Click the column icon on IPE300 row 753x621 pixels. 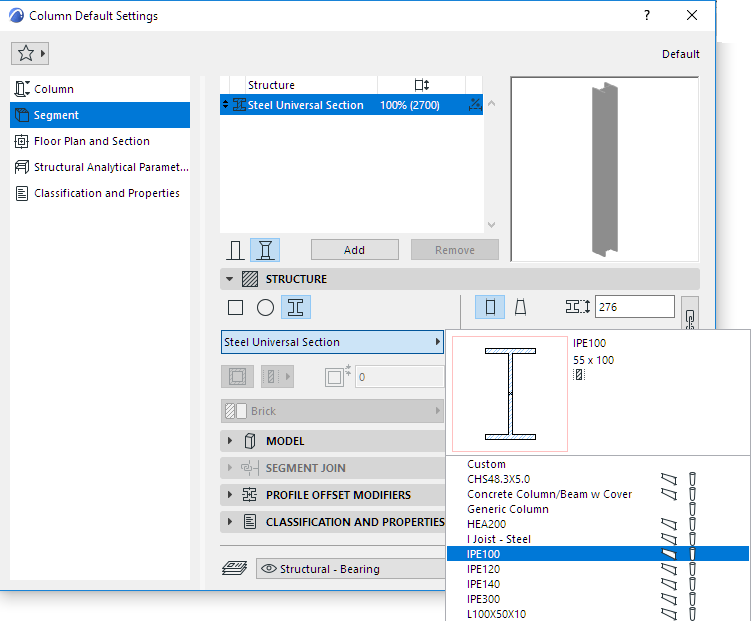[692, 599]
